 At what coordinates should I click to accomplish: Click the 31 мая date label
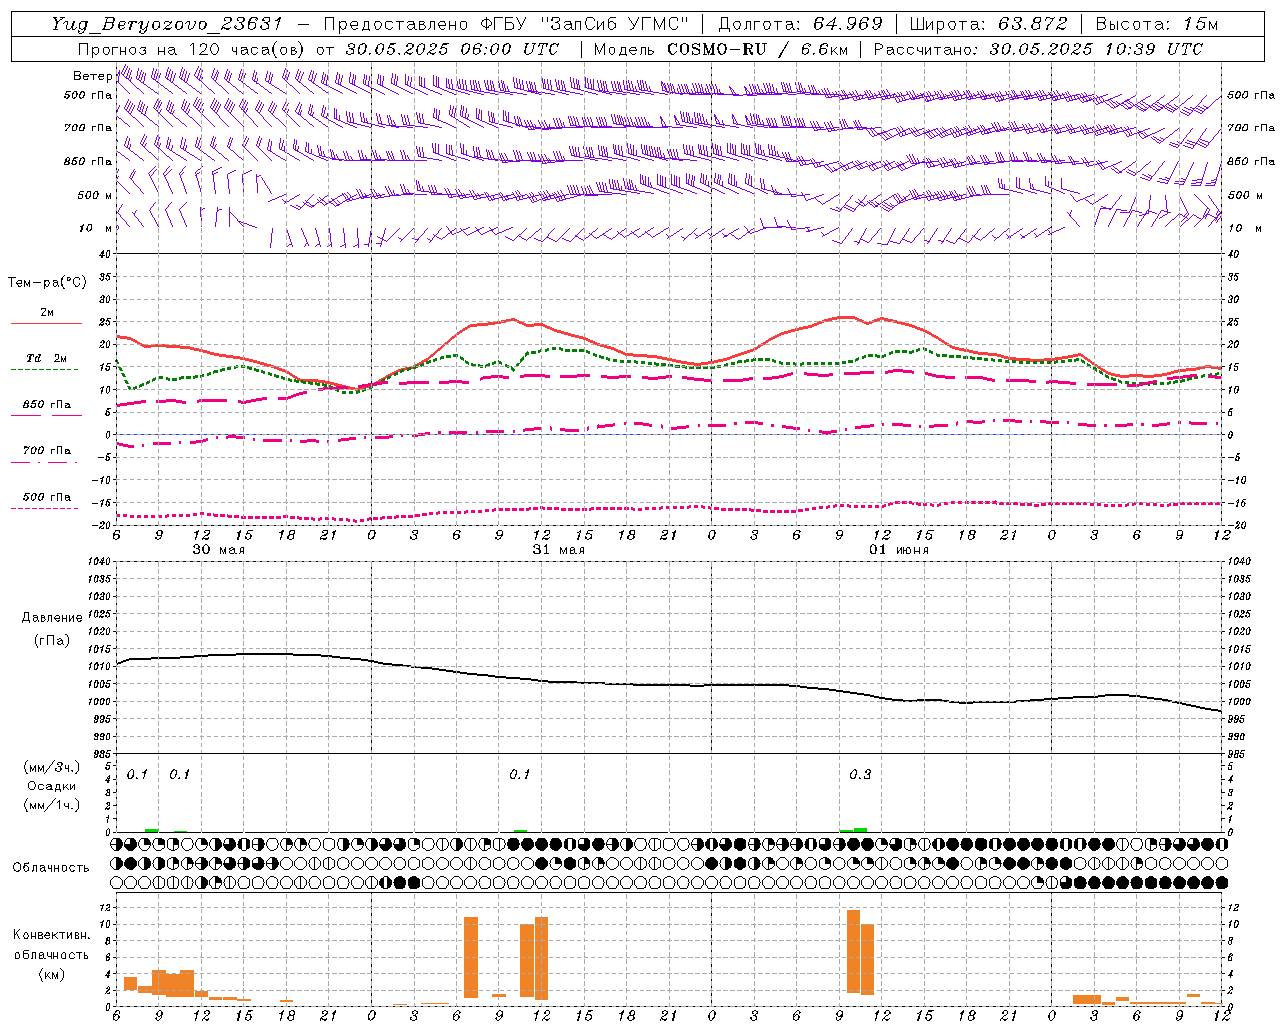[559, 550]
